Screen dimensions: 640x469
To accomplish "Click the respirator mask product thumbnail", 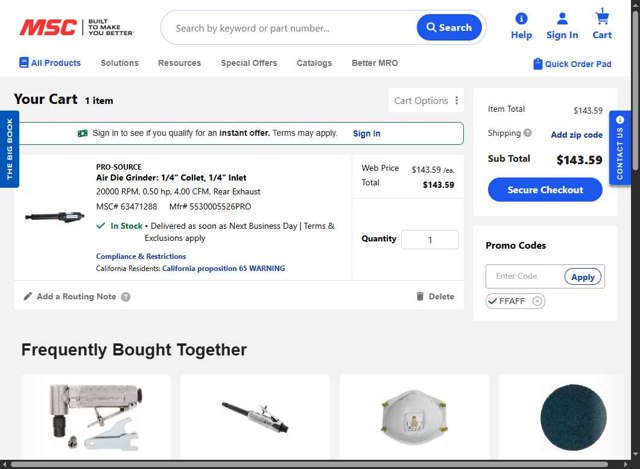I will pyautogui.click(x=414, y=413).
